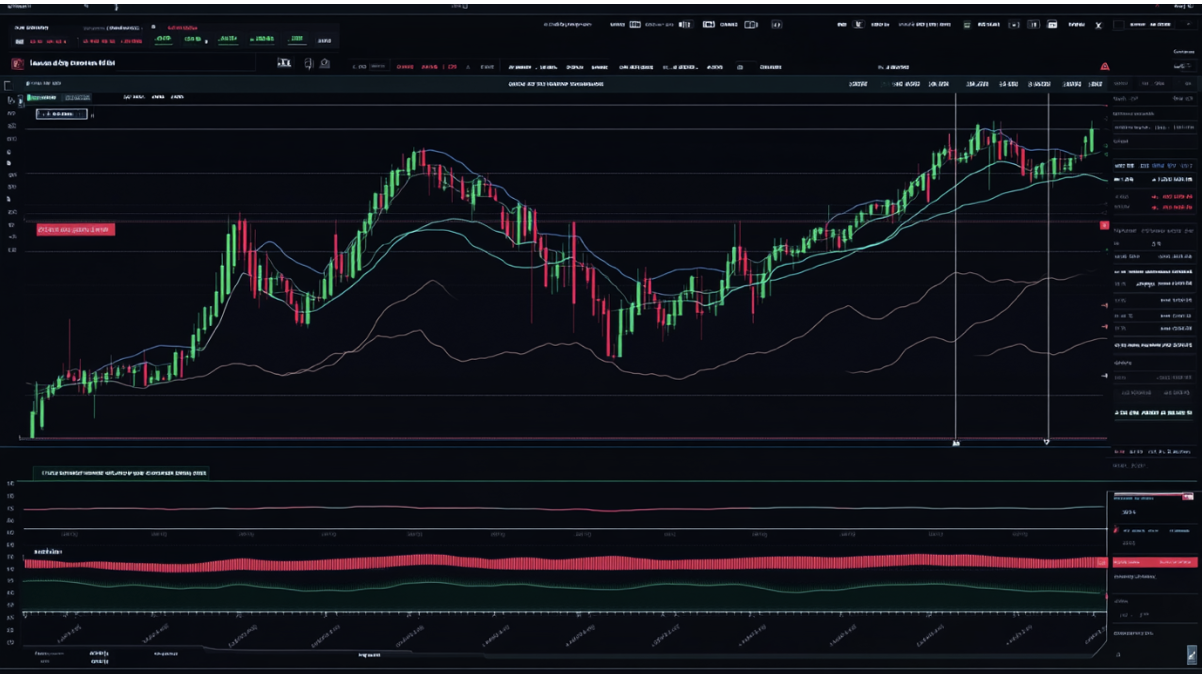
Task: Select the second tab in the bottom-left bar
Action: click(x=99, y=652)
